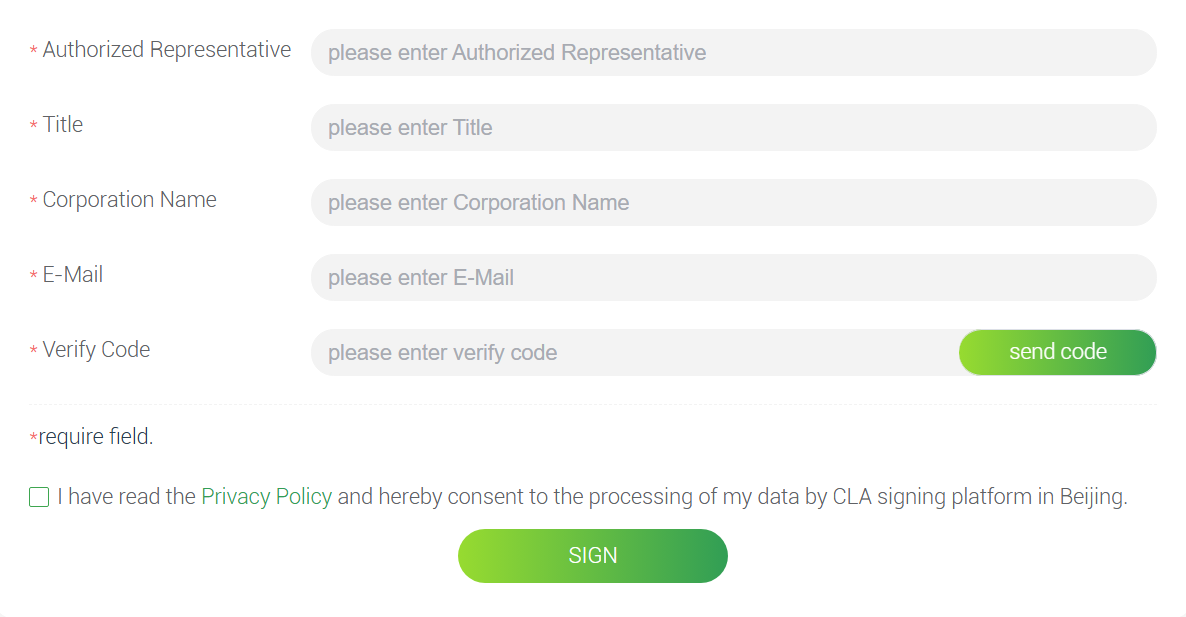Click the 'require field.' note text

tap(96, 437)
